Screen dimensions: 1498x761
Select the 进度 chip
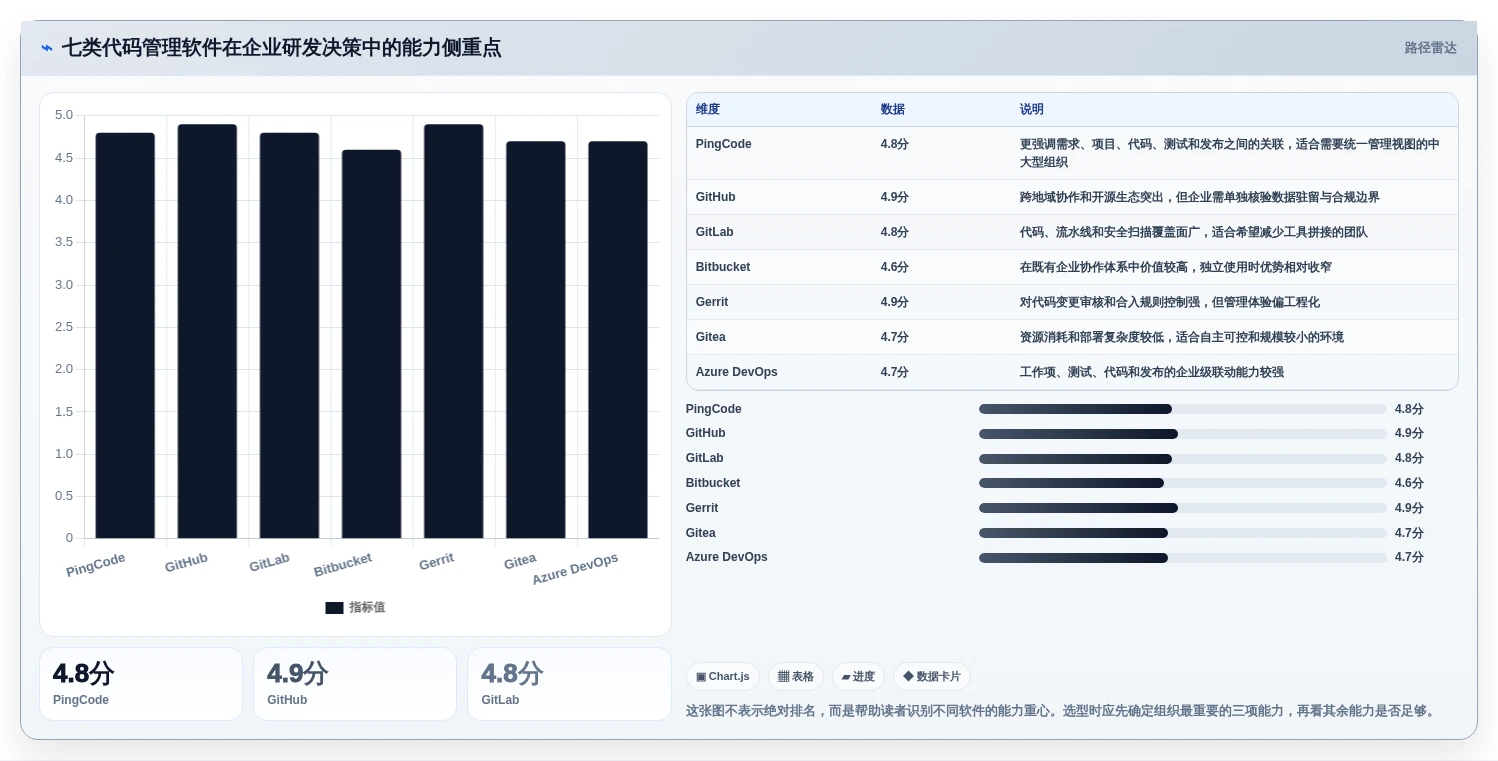pos(858,677)
